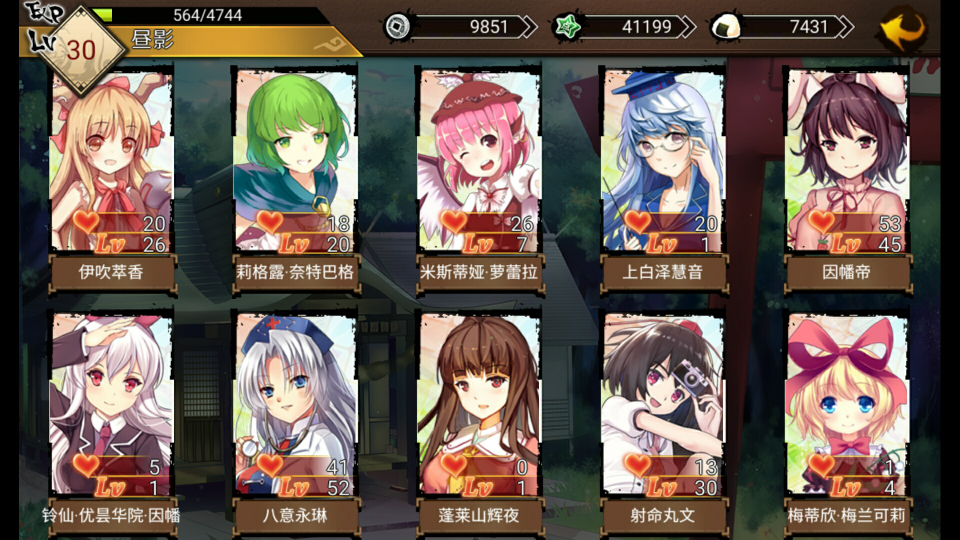Viewport: 960px width, 540px height.
Task: Tap the rice ball onigiri icon
Action: coord(726,27)
